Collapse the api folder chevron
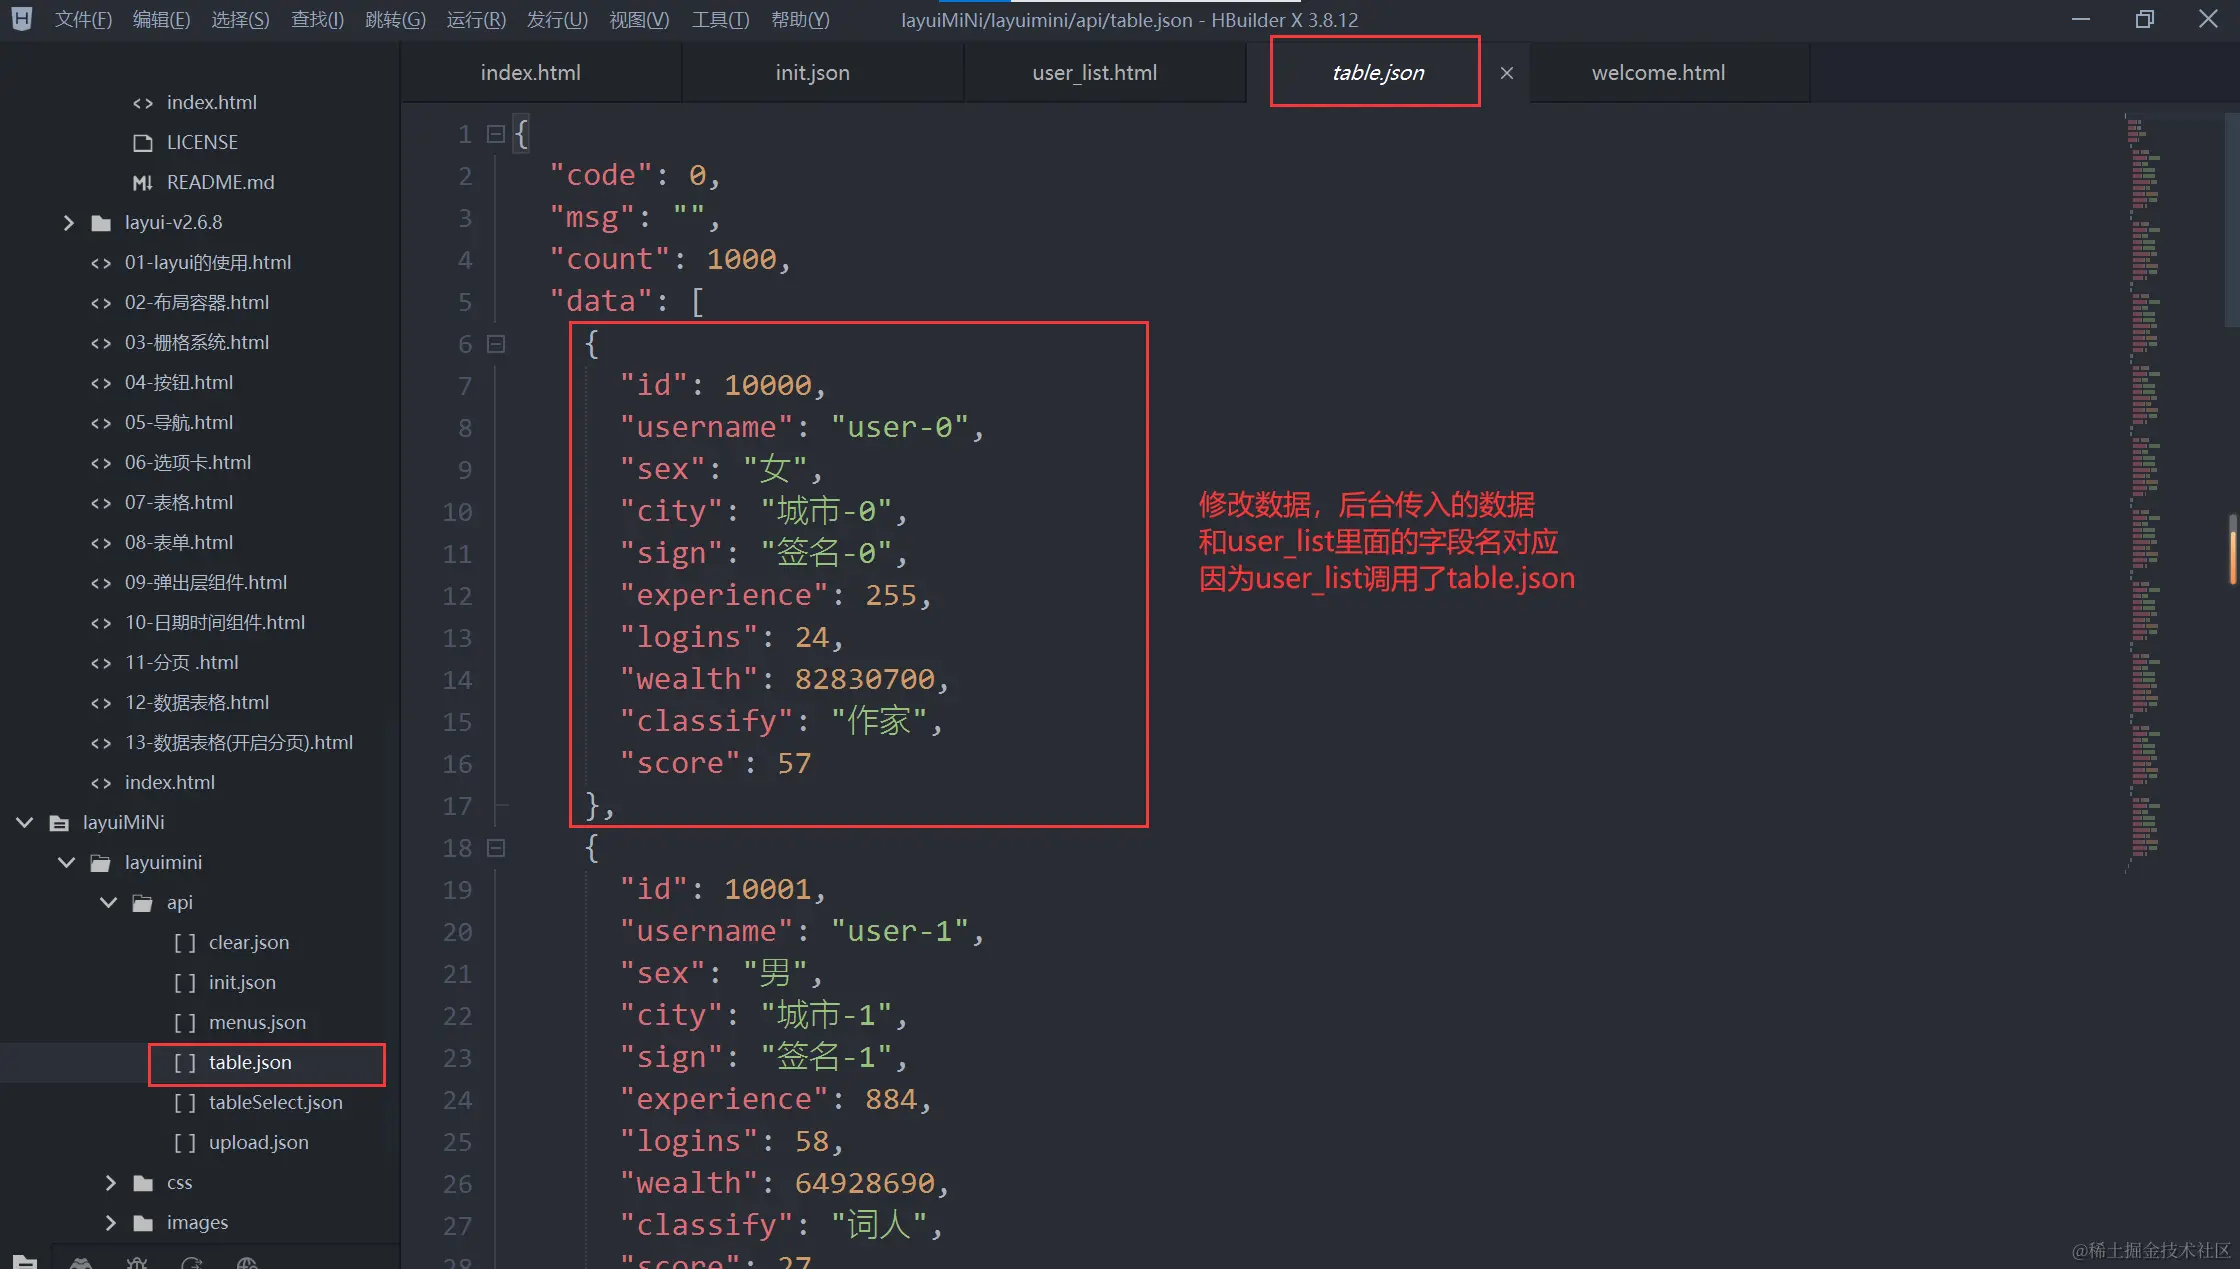This screenshot has width=2240, height=1269. 109,903
